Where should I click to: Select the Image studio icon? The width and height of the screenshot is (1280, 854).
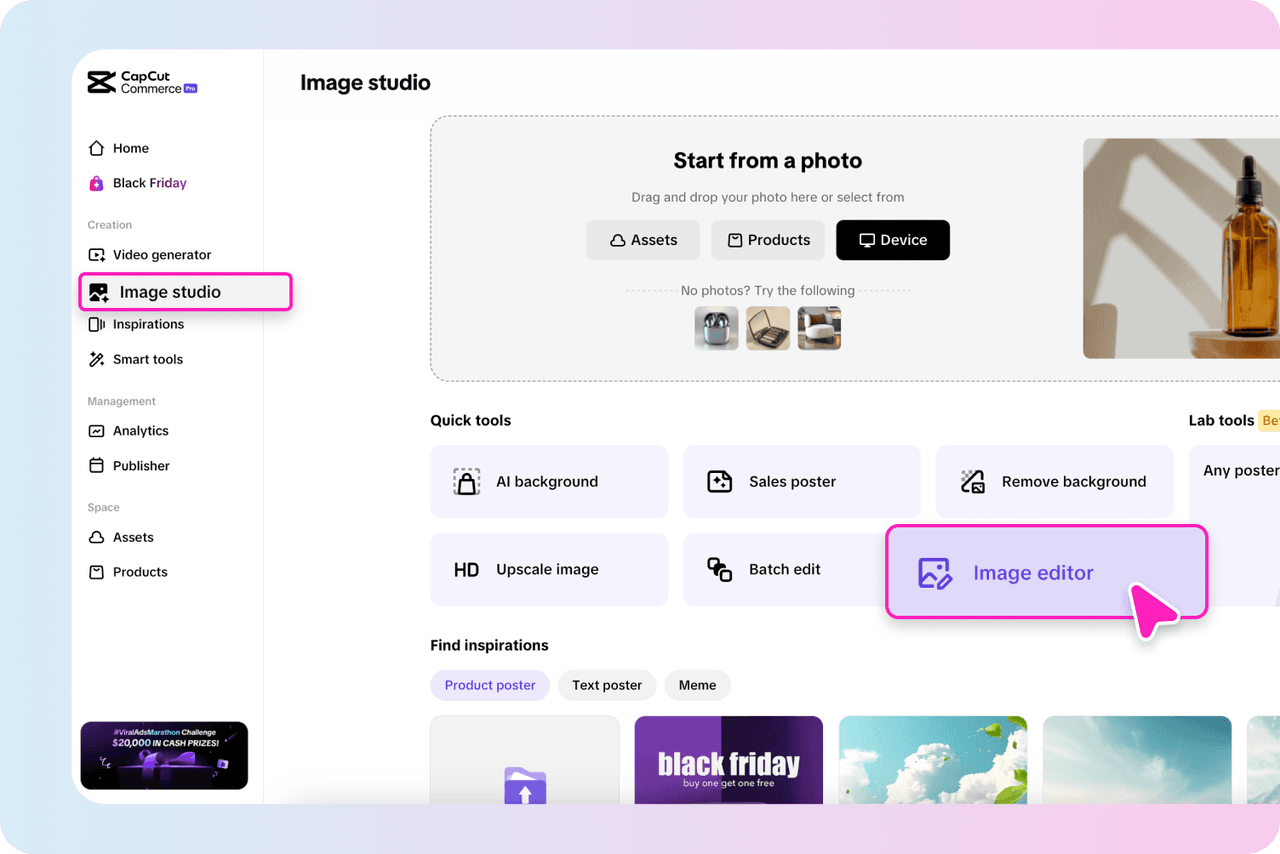(98, 291)
